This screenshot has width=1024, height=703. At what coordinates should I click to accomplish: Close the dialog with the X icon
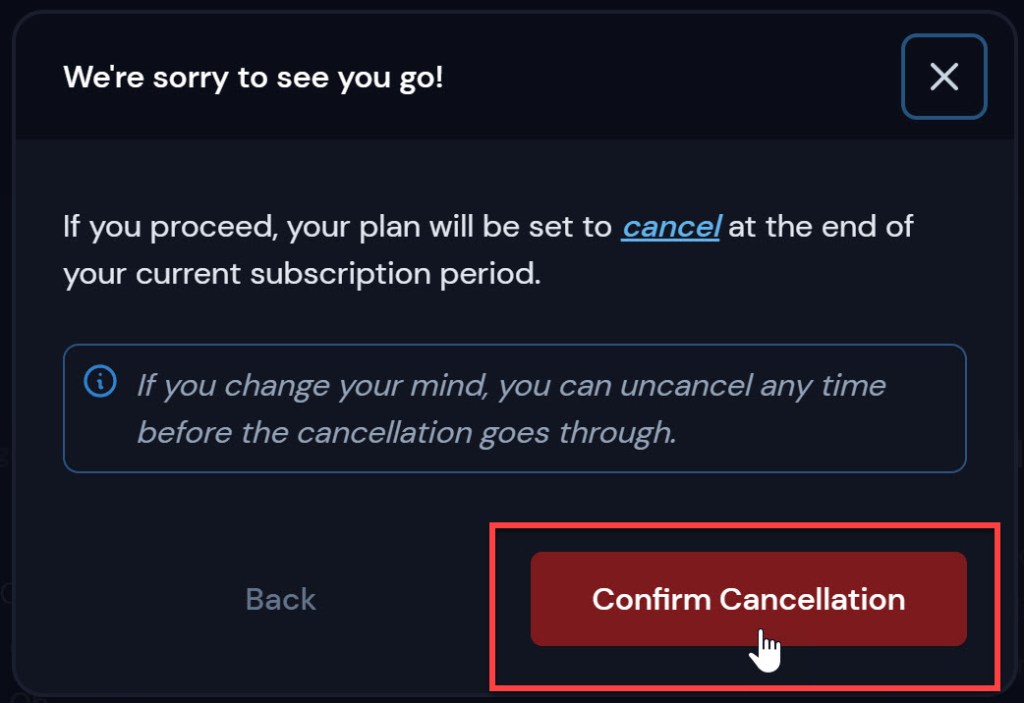click(944, 77)
